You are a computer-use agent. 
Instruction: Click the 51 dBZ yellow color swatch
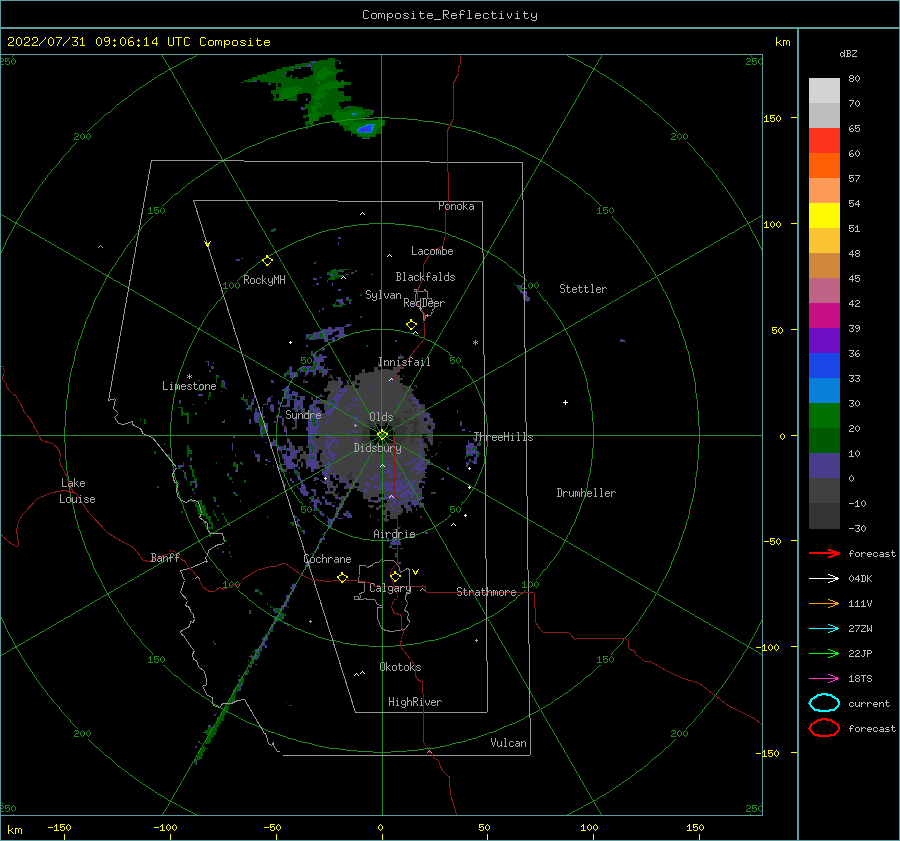coord(824,215)
